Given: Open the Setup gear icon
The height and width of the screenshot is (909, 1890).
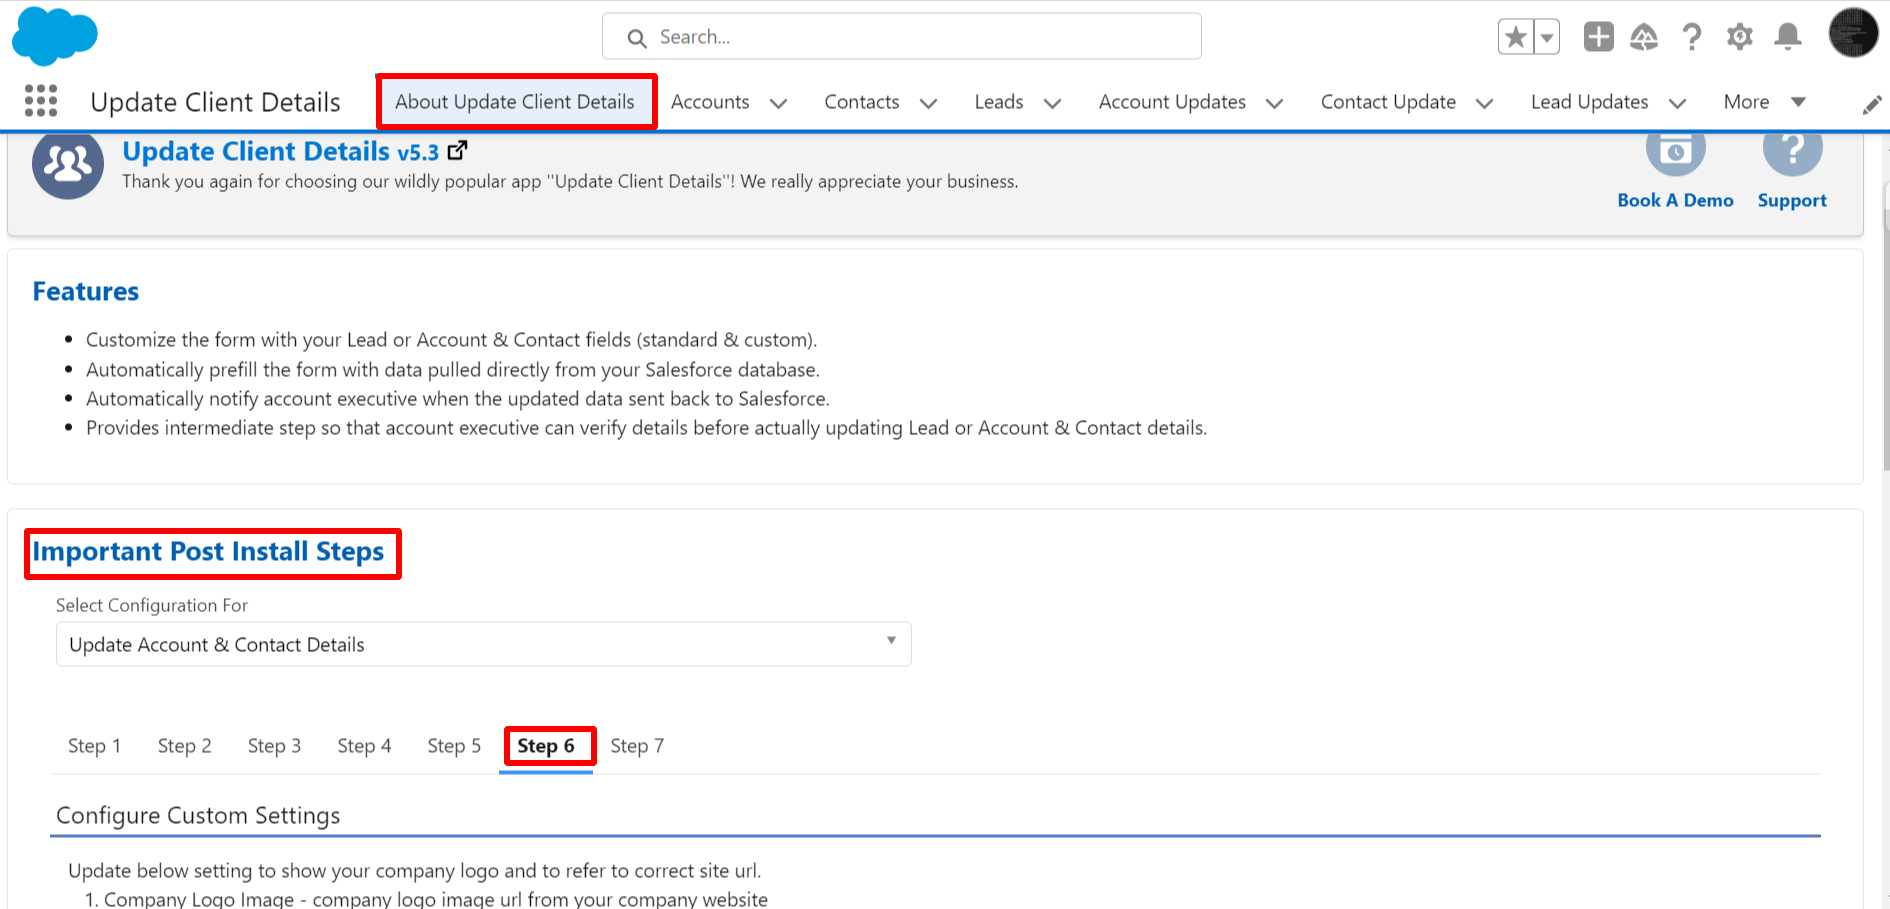Looking at the screenshot, I should tap(1740, 38).
